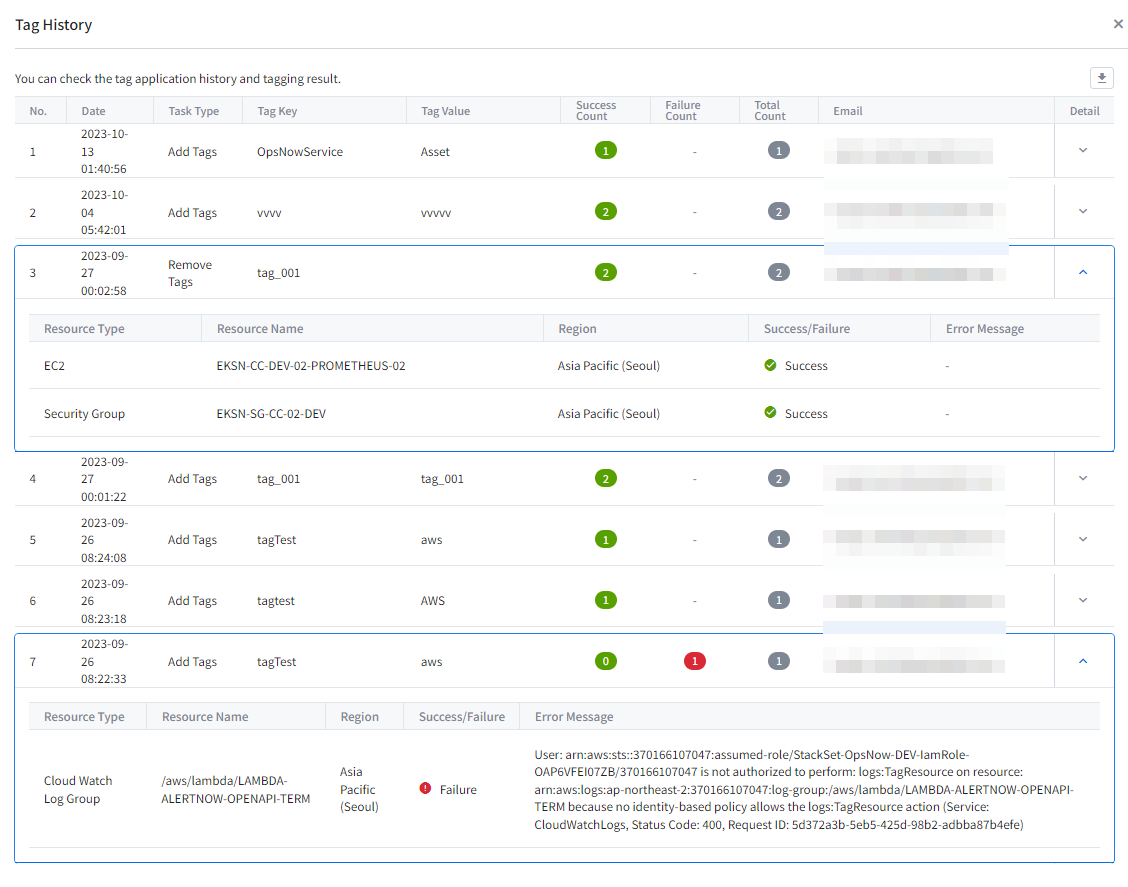Expand row 6 tagtest AWS details
The height and width of the screenshot is (887, 1128).
coord(1083,600)
